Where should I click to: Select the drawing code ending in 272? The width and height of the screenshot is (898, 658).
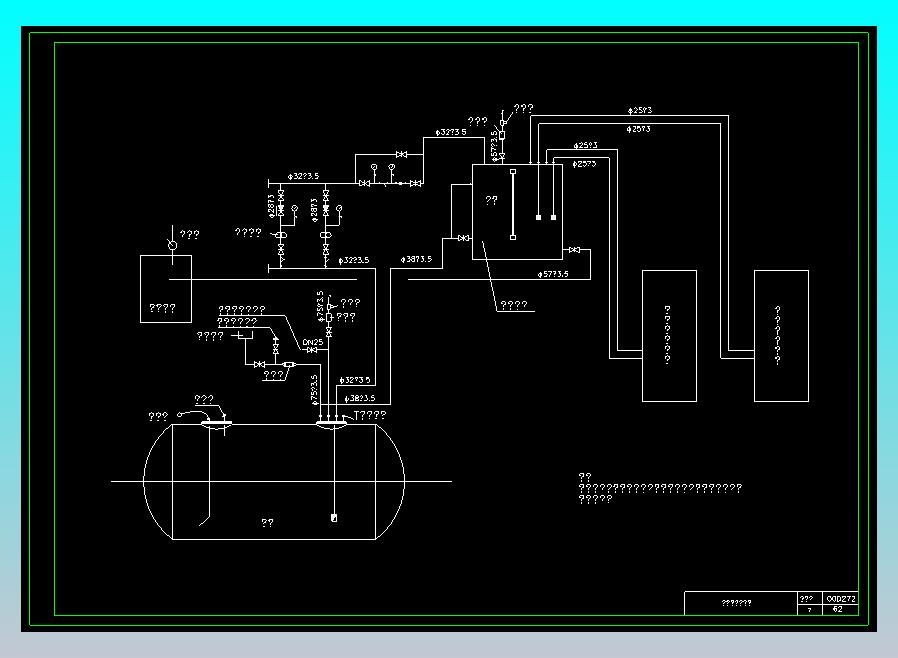click(841, 598)
